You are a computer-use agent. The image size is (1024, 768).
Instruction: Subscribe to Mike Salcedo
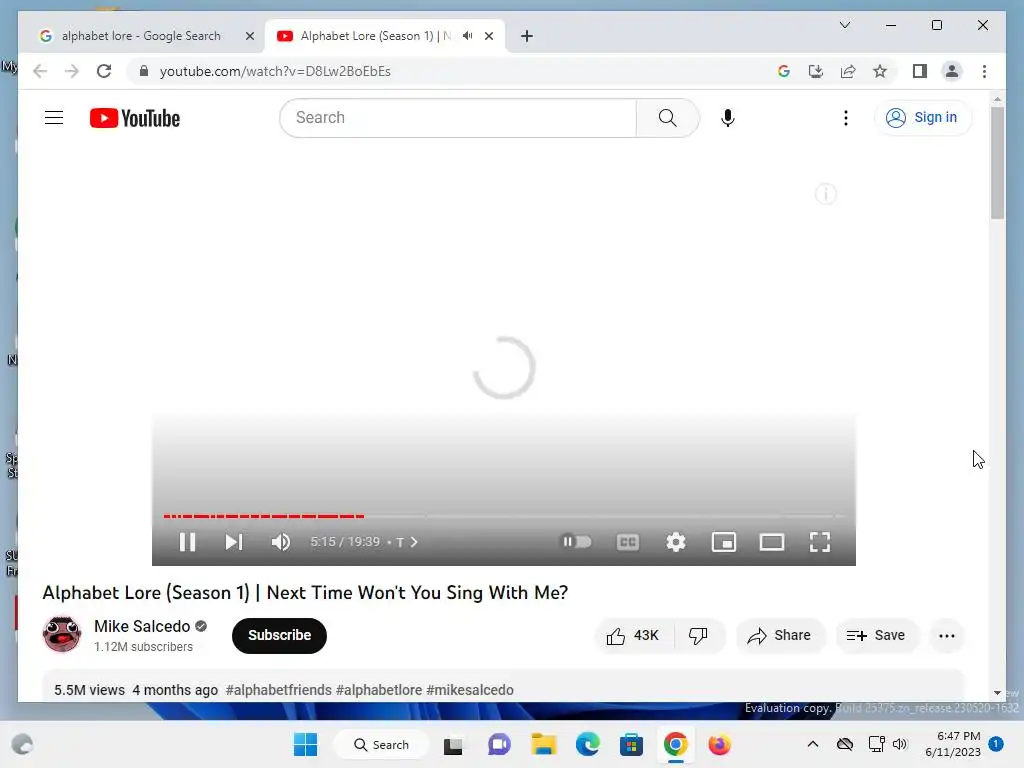tap(279, 635)
